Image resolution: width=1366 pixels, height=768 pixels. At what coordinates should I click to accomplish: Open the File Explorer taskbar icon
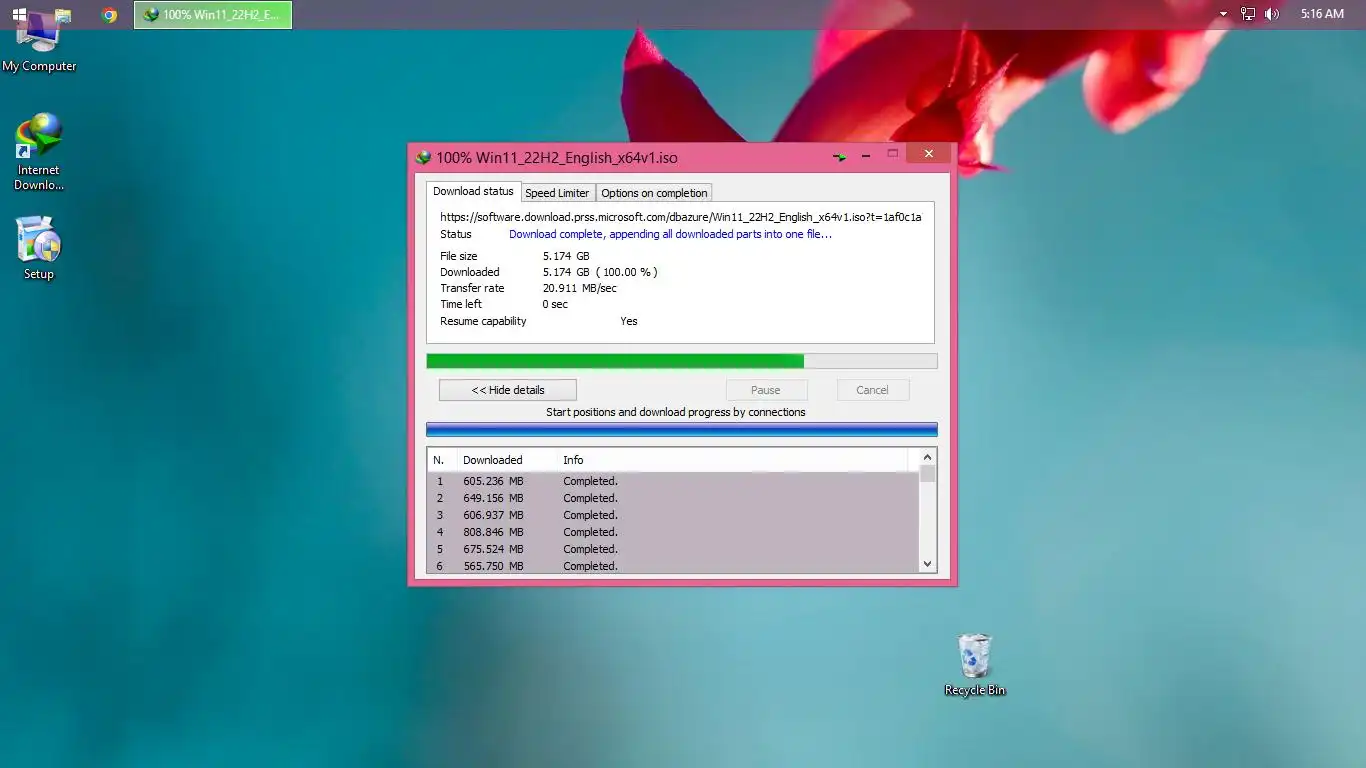(x=63, y=15)
